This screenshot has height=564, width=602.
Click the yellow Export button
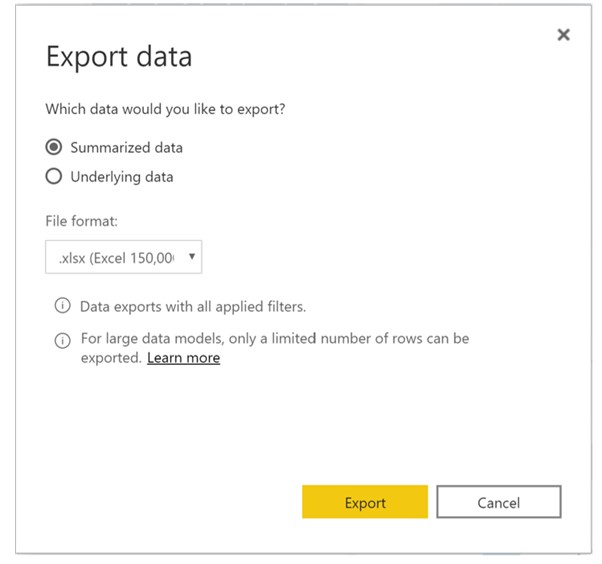pos(365,502)
